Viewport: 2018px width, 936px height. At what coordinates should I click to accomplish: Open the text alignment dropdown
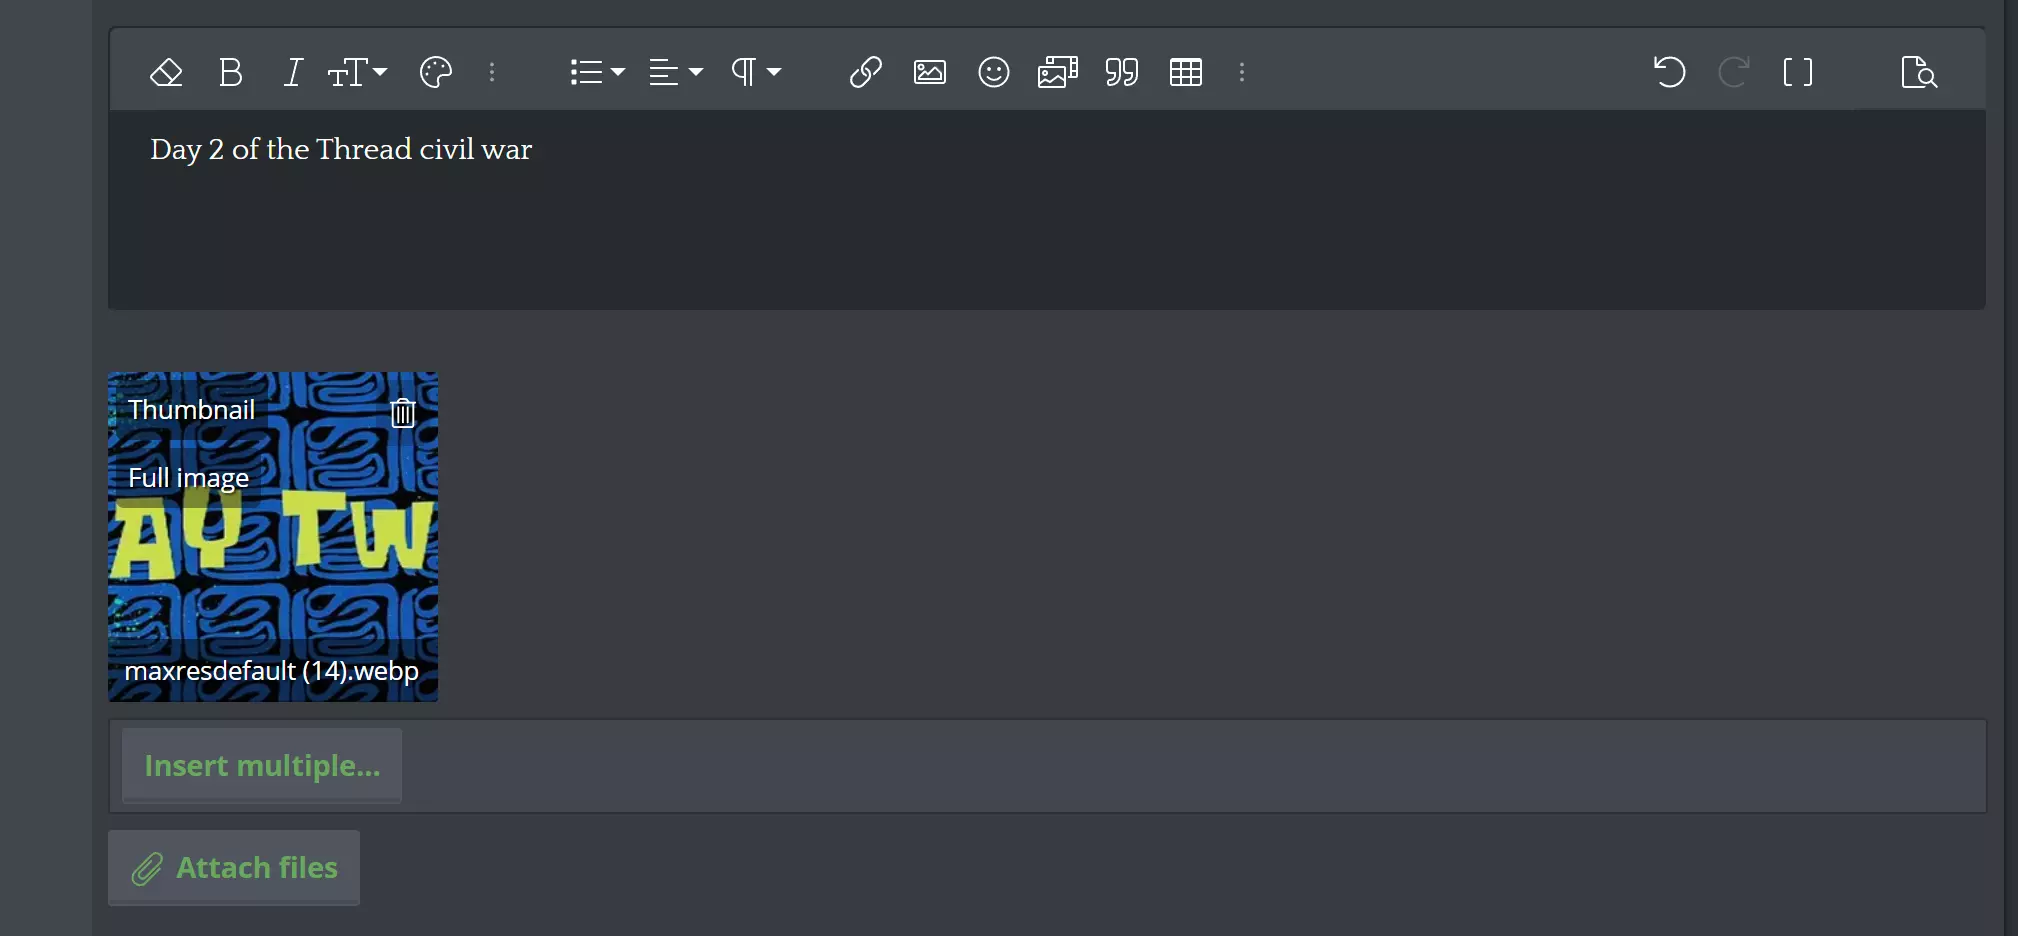[x=676, y=72]
